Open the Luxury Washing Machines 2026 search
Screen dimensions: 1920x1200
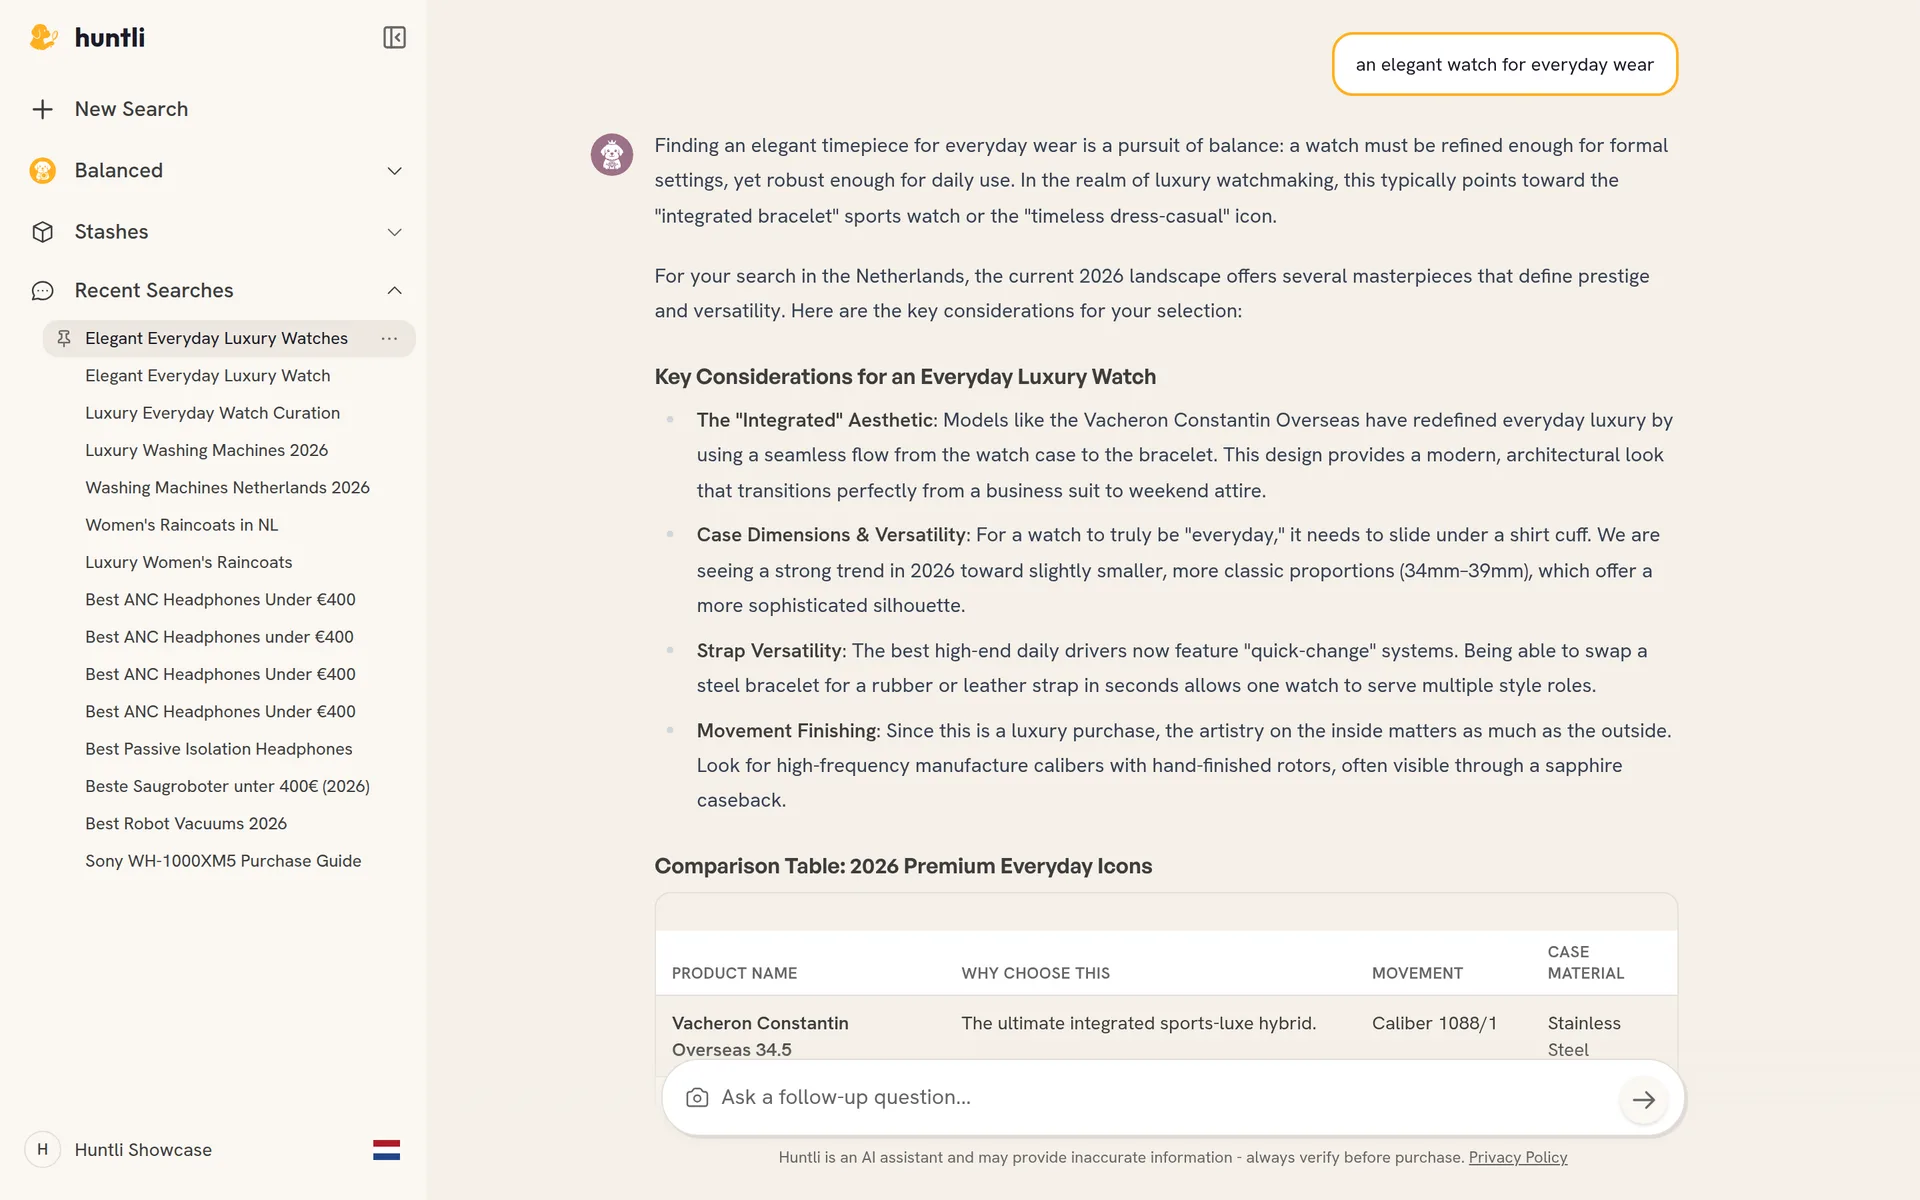pyautogui.click(x=206, y=450)
